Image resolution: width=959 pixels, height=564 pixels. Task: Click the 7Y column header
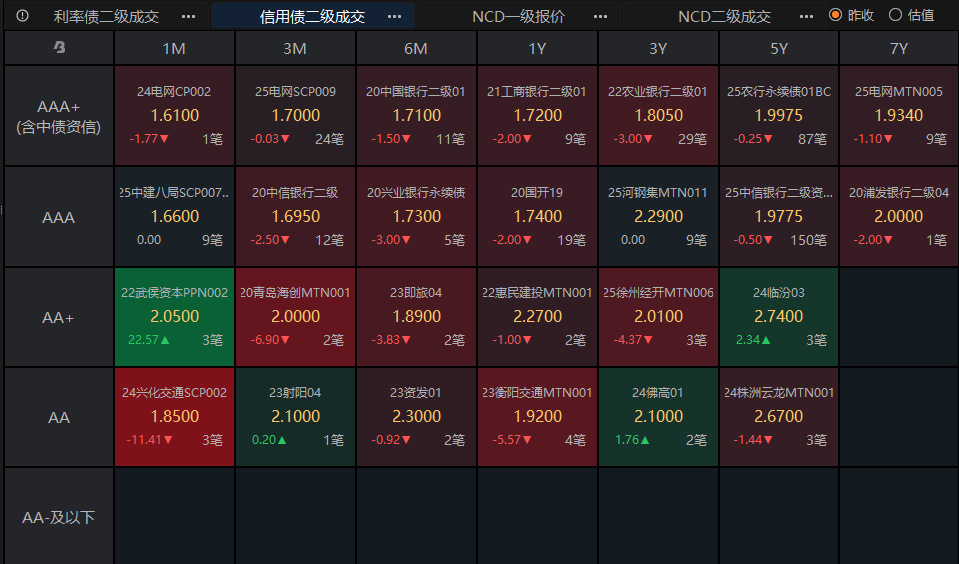pos(899,48)
